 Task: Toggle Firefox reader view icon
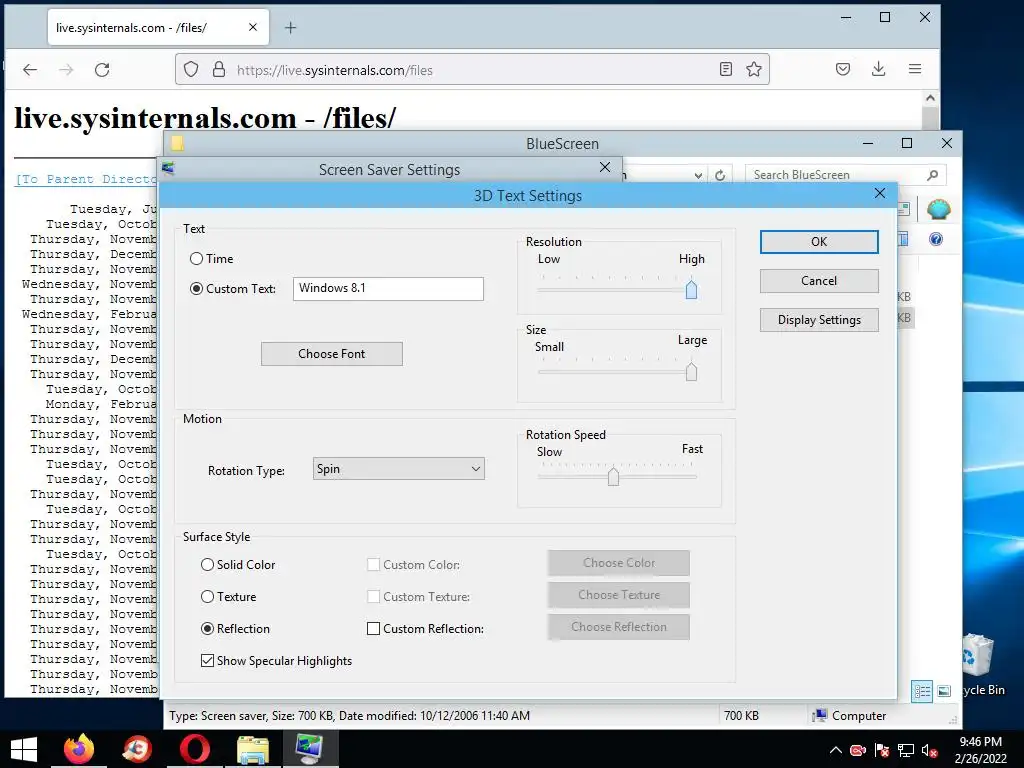(726, 69)
